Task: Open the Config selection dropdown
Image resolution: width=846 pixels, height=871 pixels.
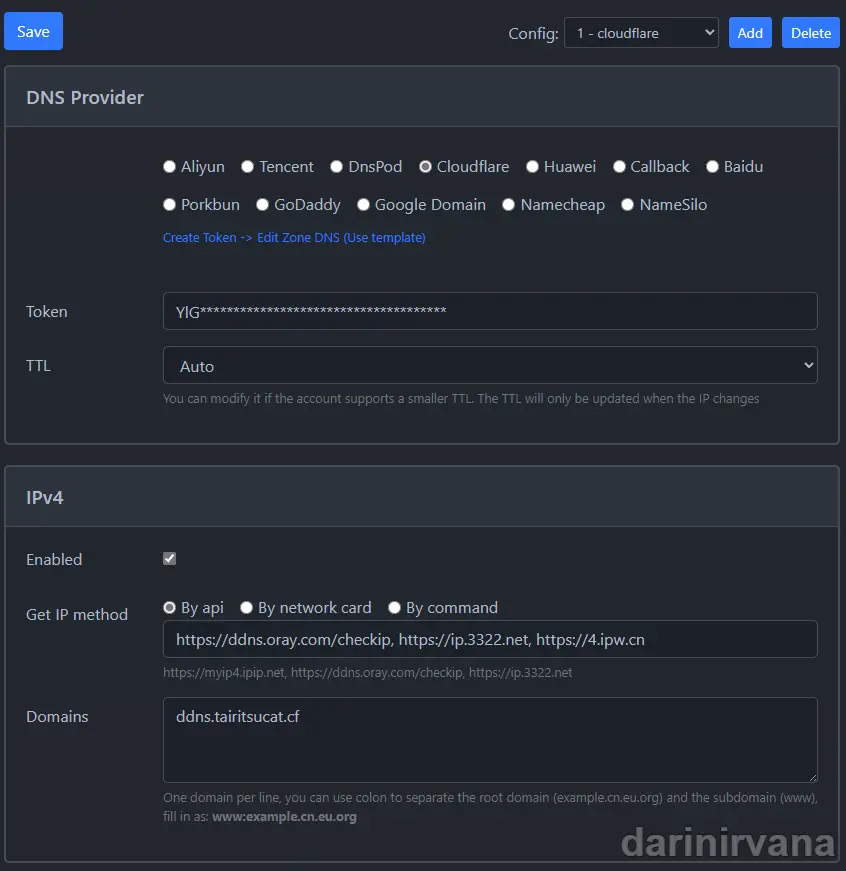Action: pos(641,33)
